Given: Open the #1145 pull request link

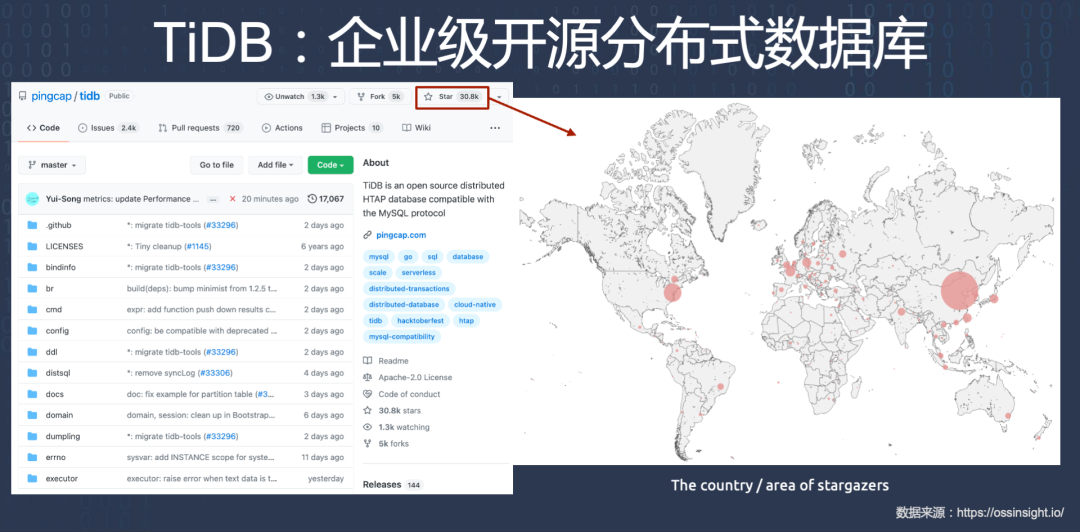Looking at the screenshot, I should click(197, 247).
